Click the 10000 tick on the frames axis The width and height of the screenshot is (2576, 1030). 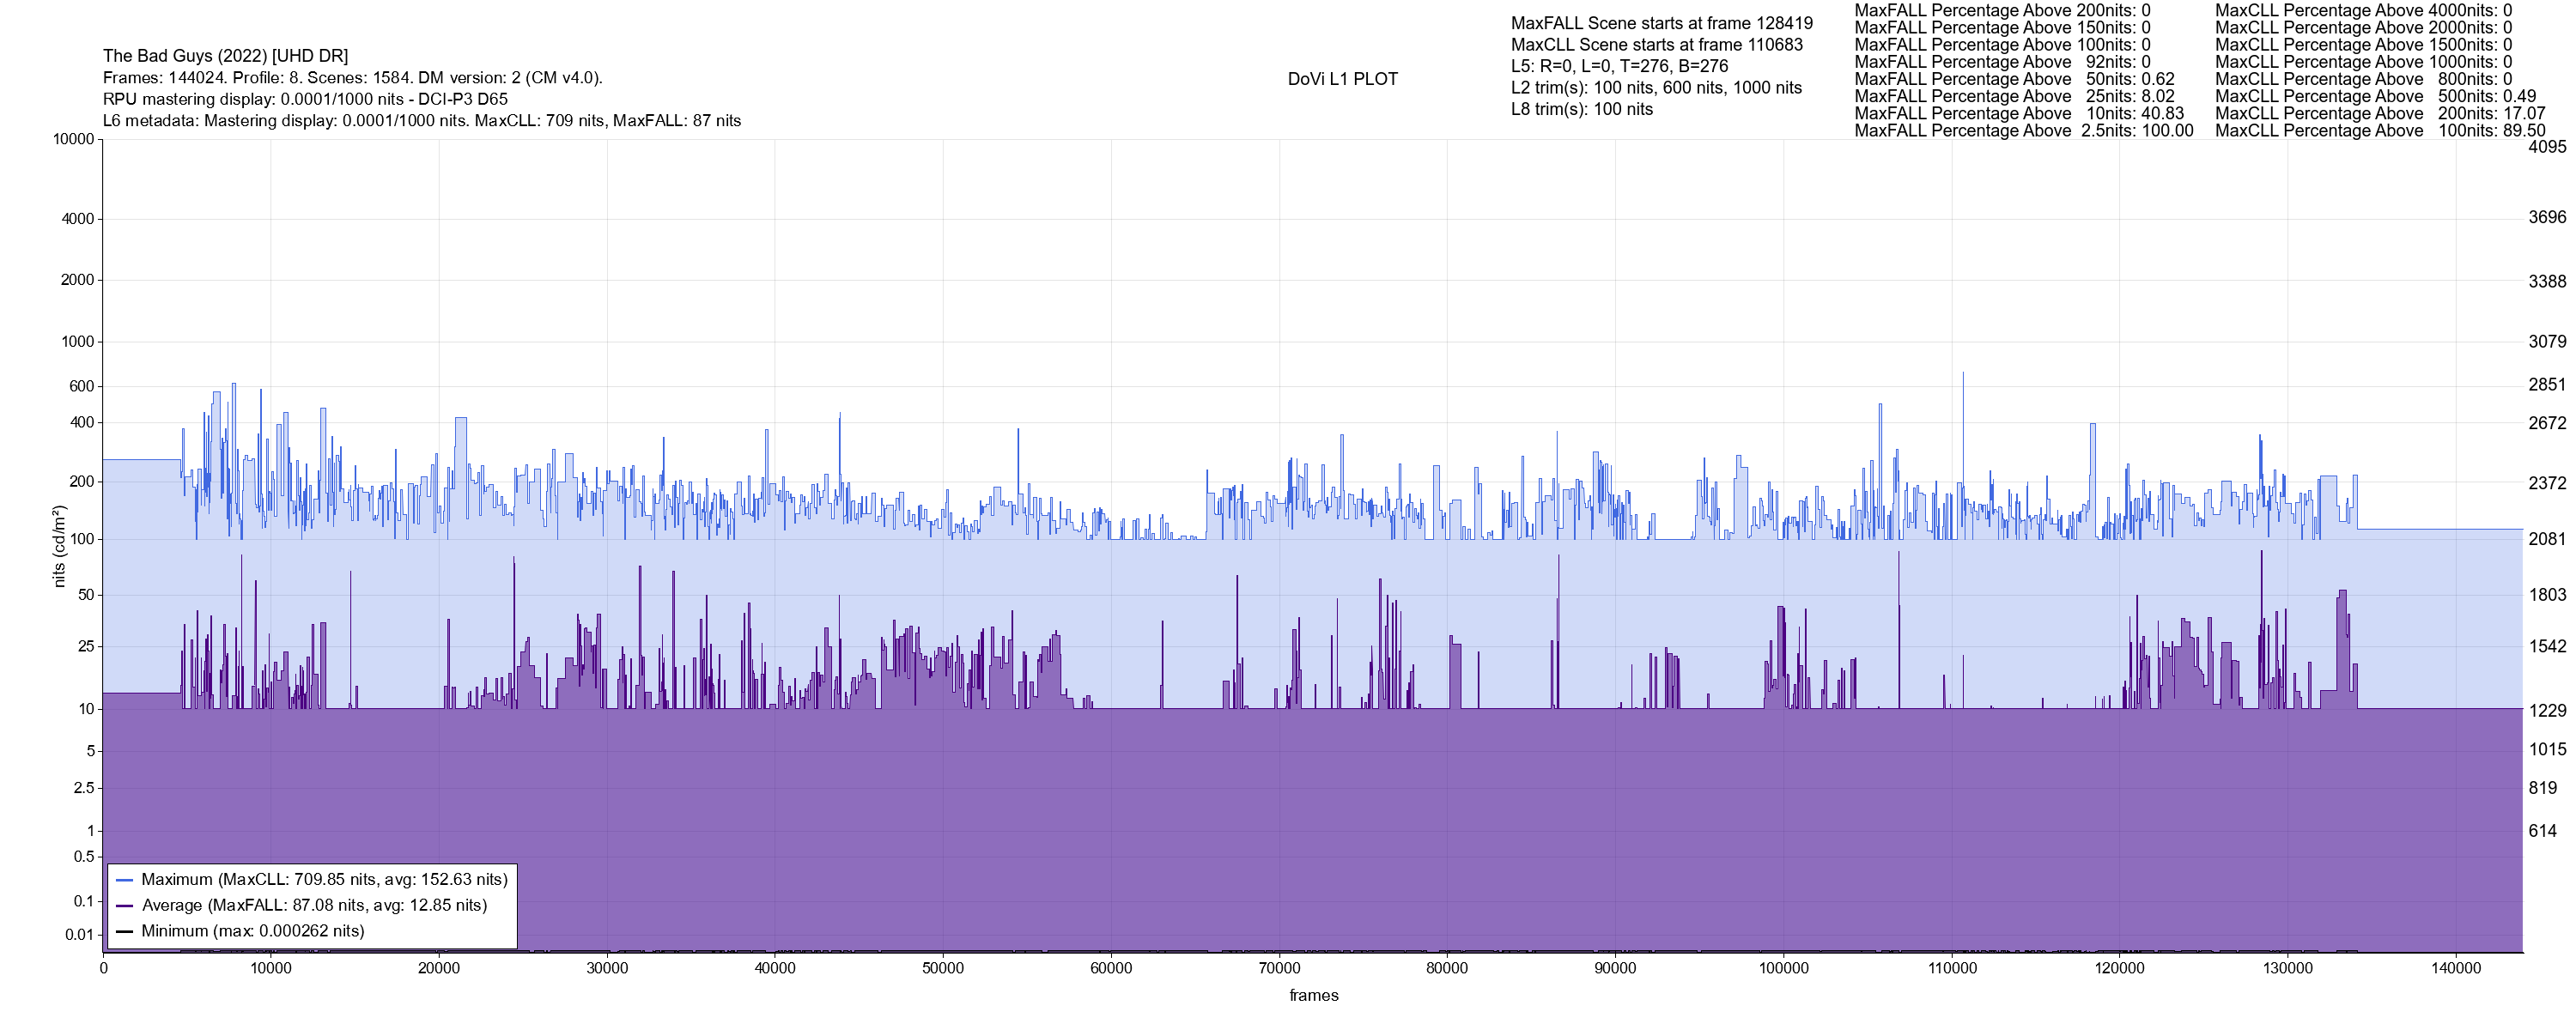point(271,969)
